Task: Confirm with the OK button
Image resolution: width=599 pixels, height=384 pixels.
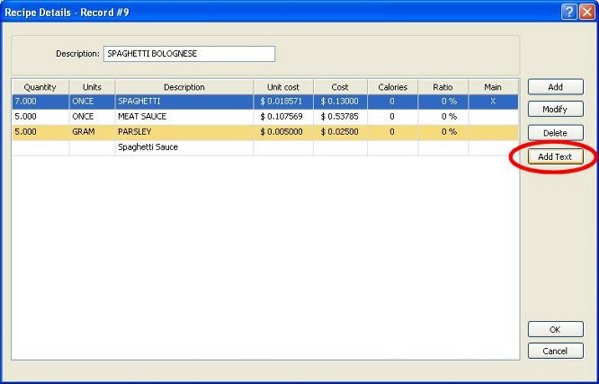Action: (555, 329)
